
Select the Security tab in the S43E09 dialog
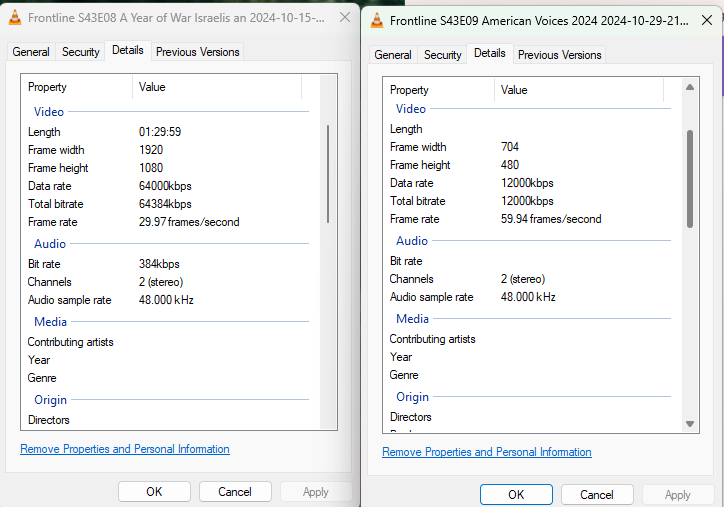point(443,55)
